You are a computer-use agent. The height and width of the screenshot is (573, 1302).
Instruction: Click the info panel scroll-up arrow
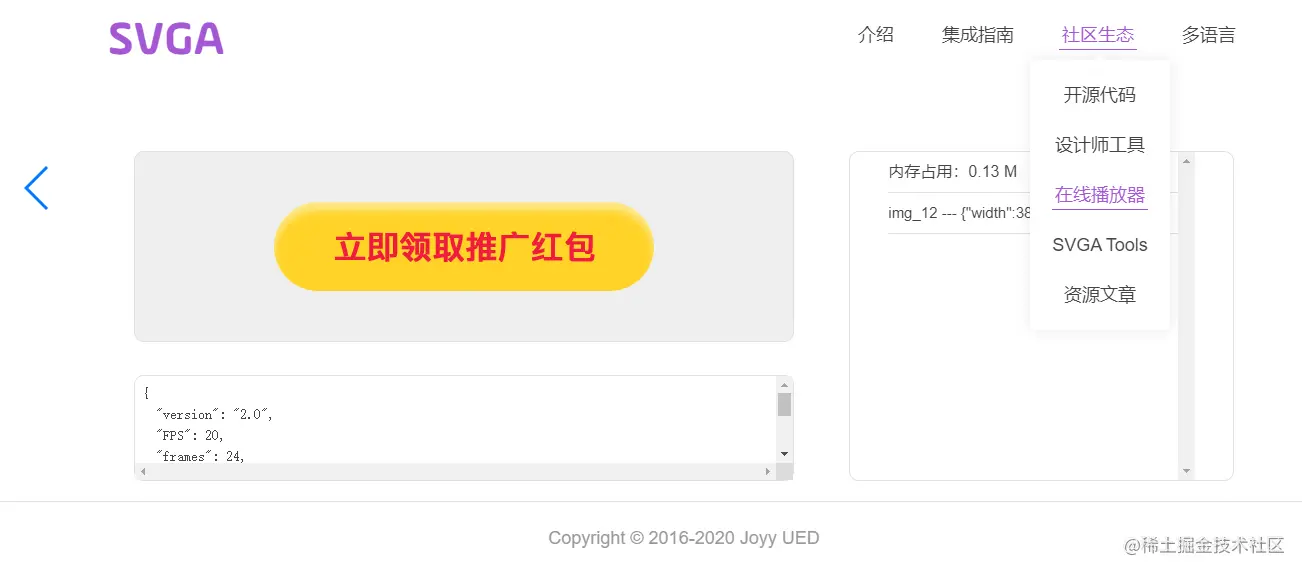coord(1186,161)
